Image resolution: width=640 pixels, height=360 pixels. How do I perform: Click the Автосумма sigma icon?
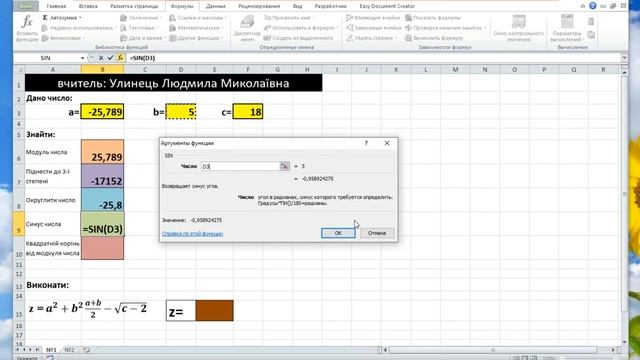click(45, 18)
